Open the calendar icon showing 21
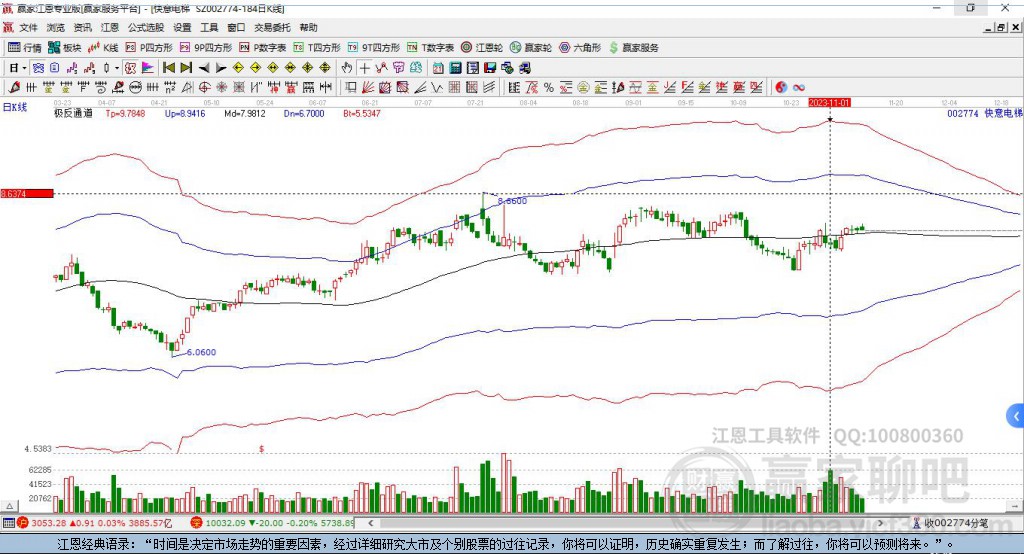 [438, 68]
